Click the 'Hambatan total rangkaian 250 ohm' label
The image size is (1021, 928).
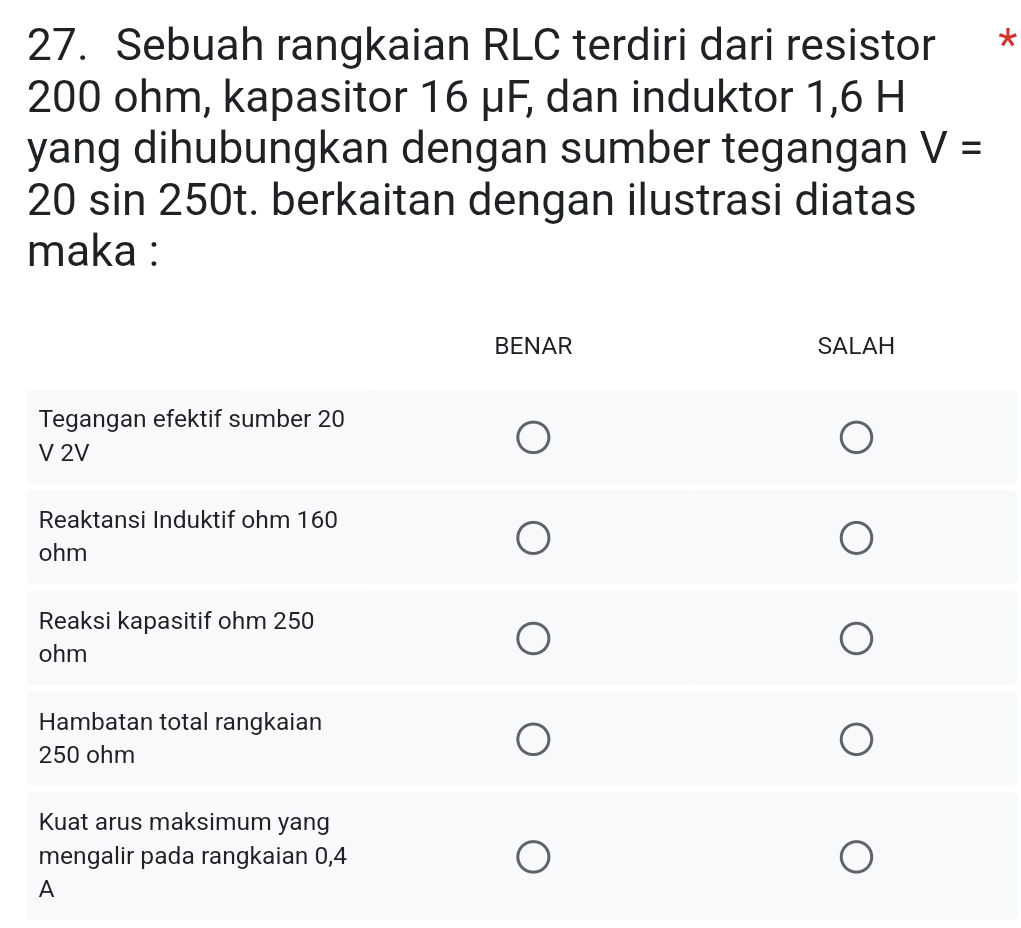(x=180, y=738)
